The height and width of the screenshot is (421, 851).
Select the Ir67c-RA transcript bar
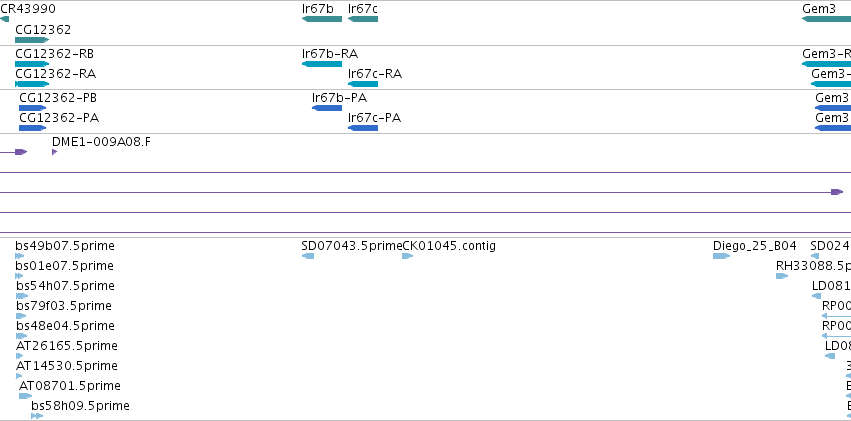(x=363, y=84)
